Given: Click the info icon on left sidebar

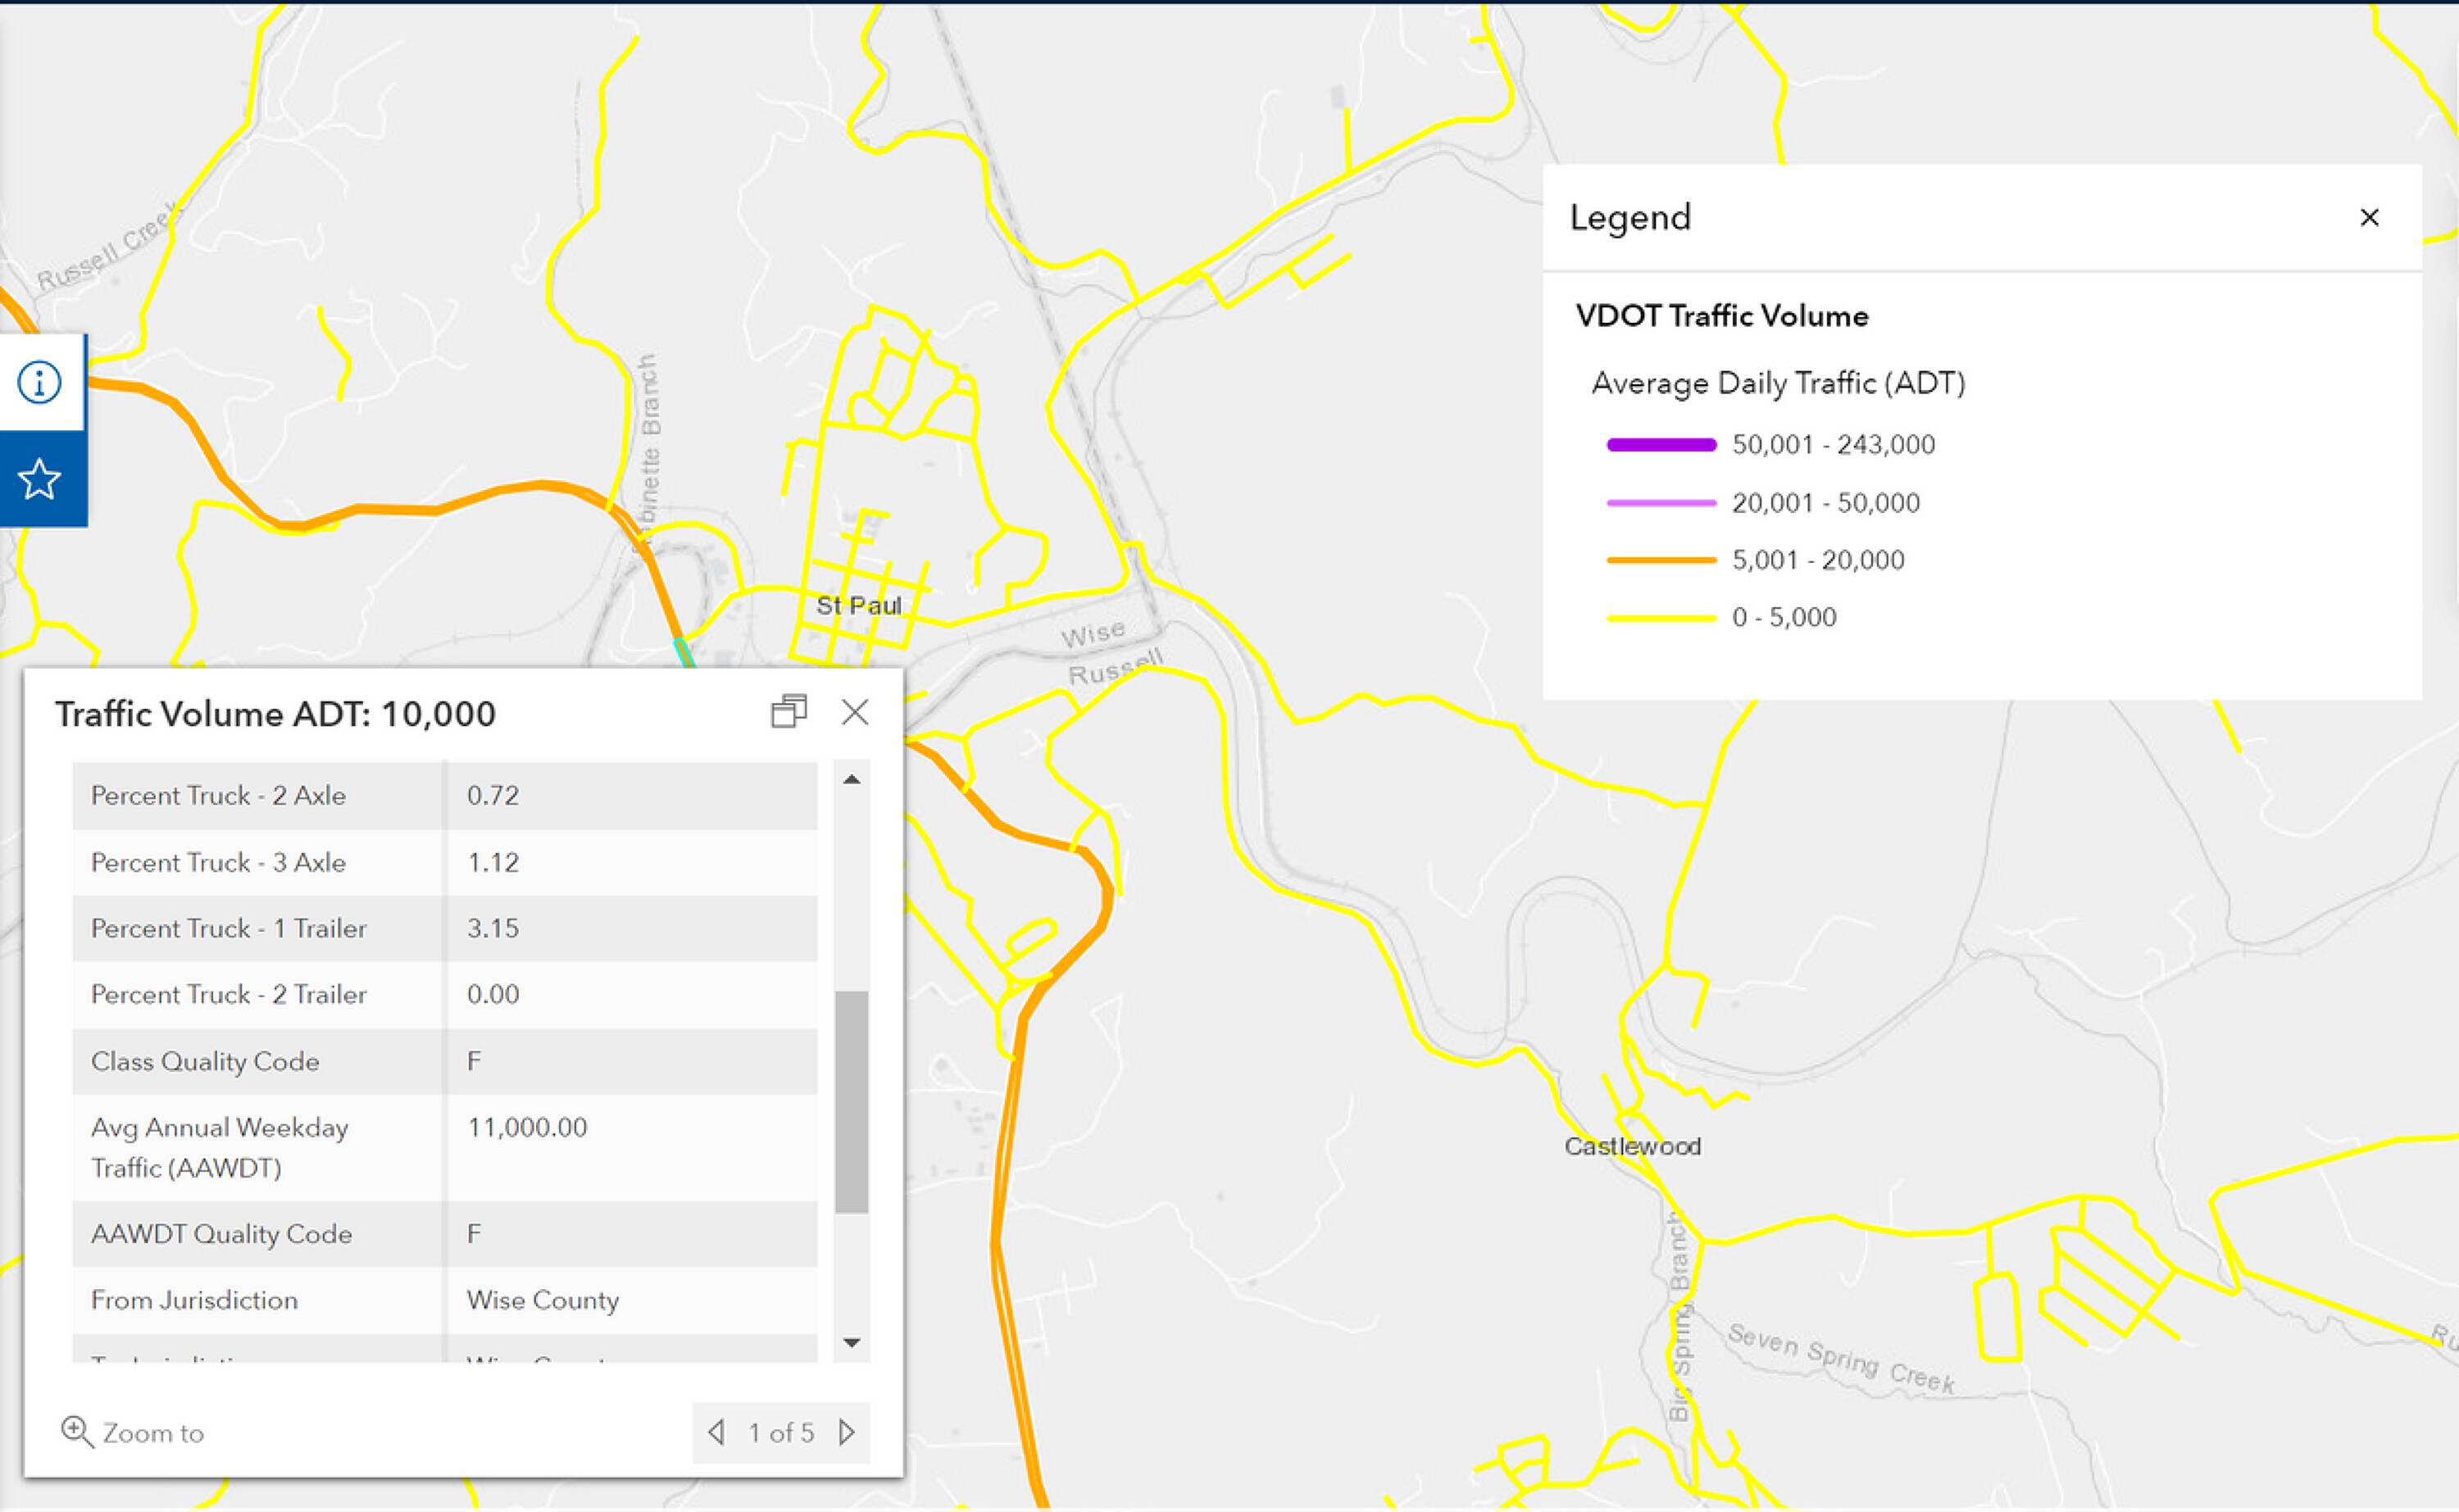Looking at the screenshot, I should point(40,382).
